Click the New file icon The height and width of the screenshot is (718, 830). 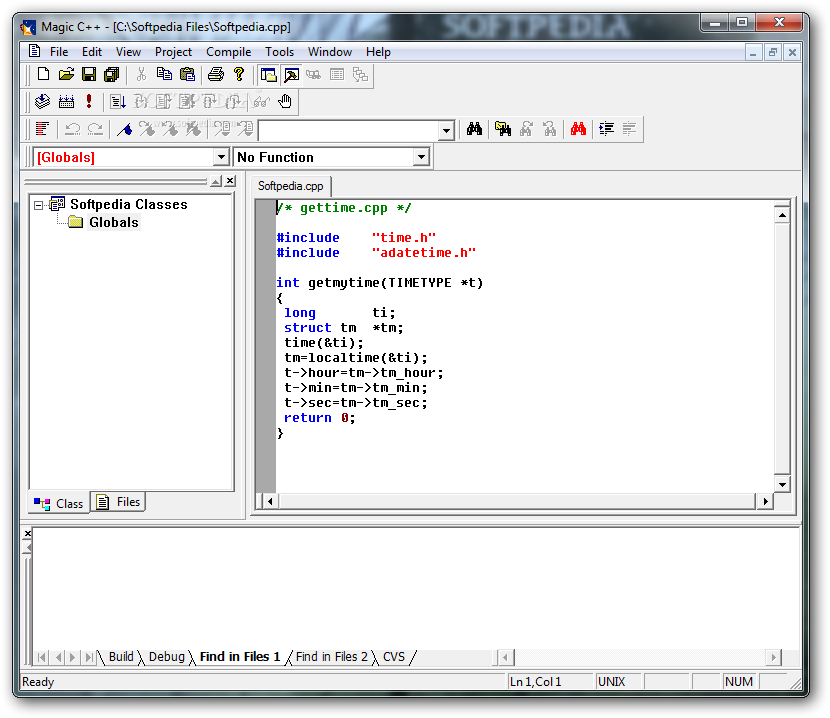point(43,74)
